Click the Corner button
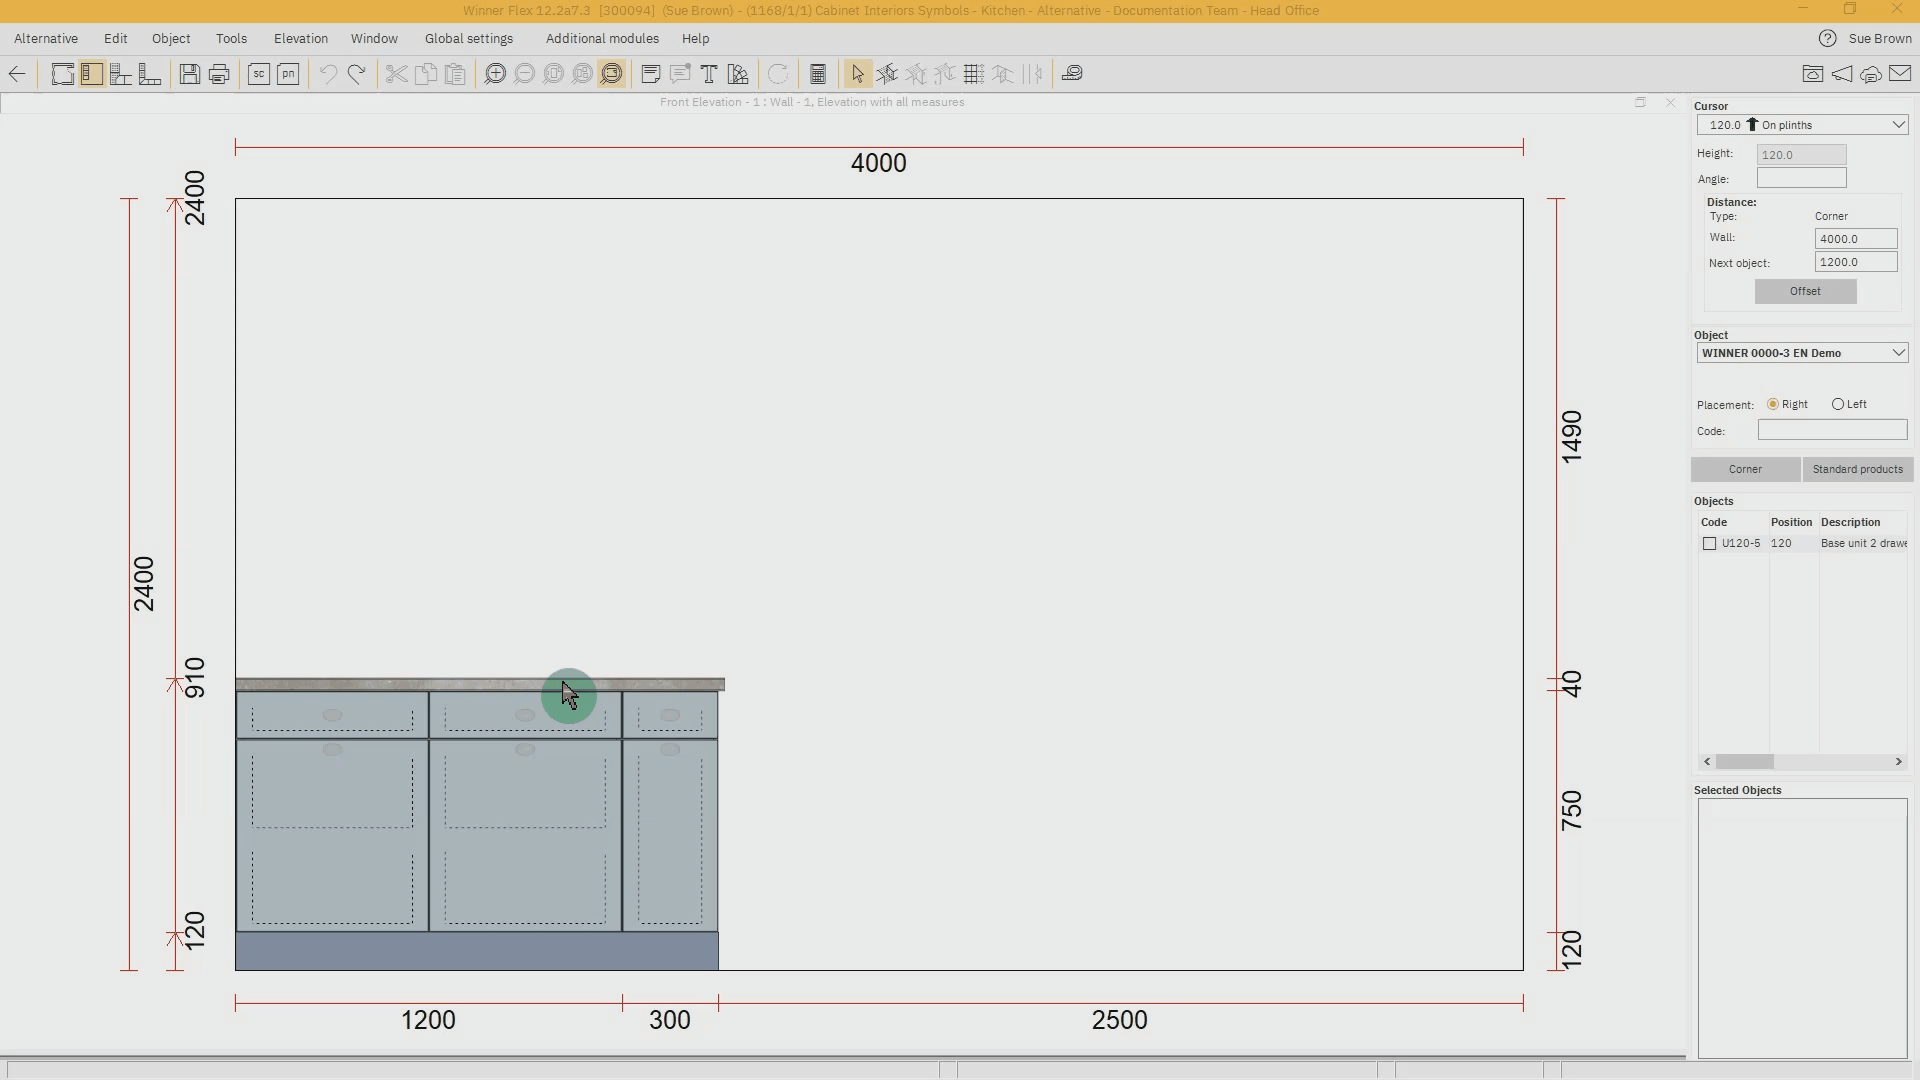 coord(1745,468)
